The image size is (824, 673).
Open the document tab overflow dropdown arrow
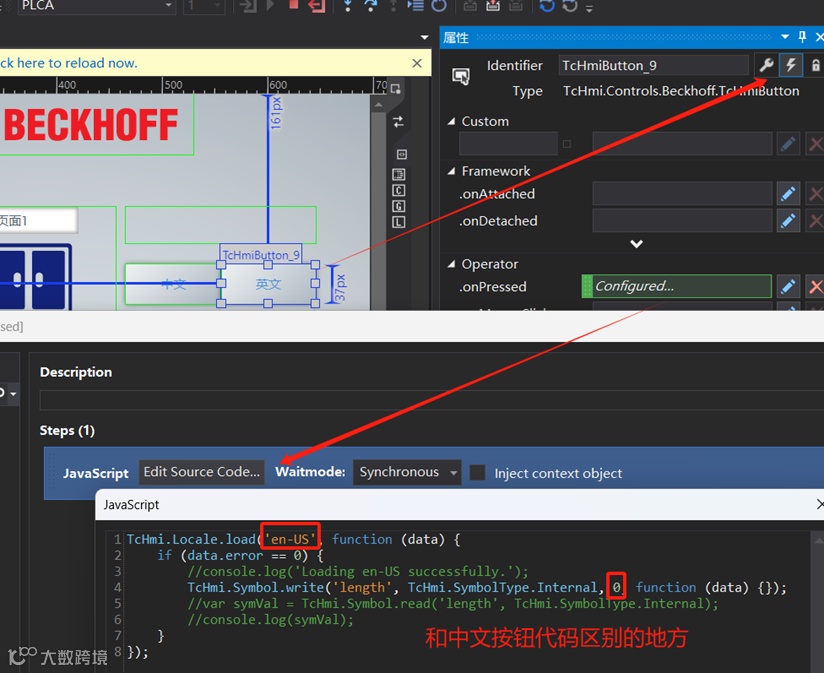pos(425,37)
